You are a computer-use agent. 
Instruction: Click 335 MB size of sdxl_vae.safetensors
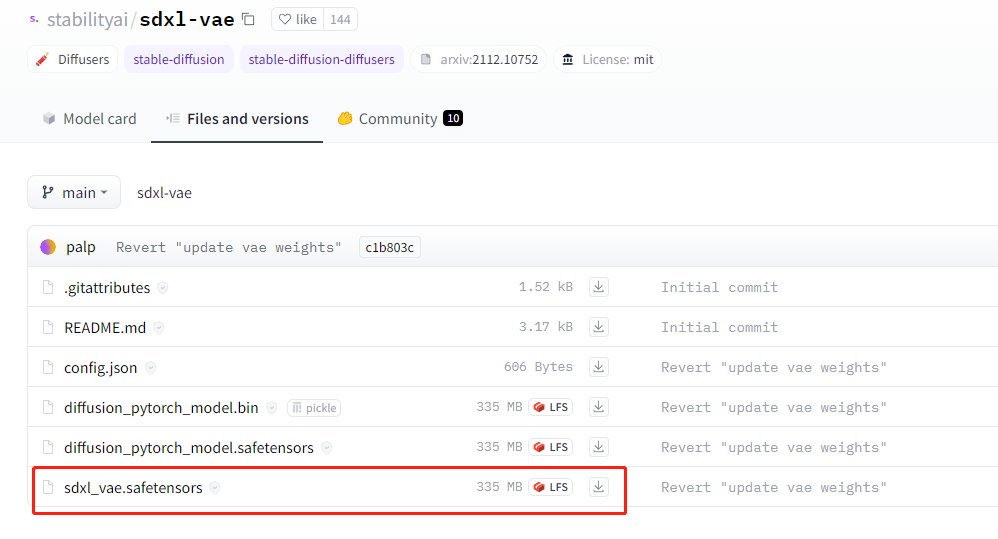coord(499,487)
